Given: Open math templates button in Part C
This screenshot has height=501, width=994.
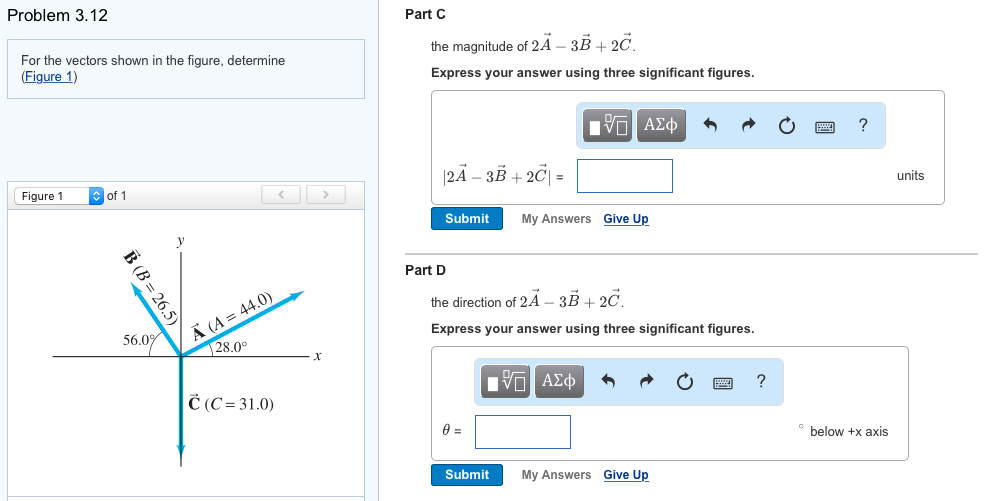Looking at the screenshot, I should [x=608, y=125].
